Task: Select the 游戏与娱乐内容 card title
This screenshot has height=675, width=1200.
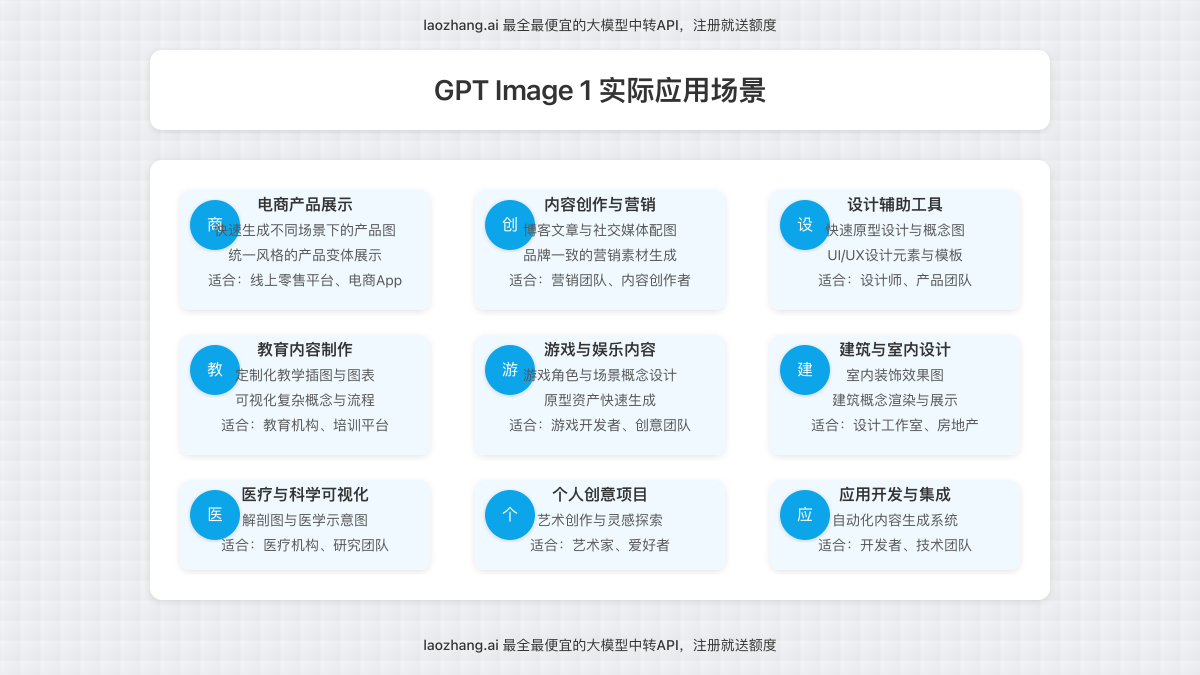Action: (600, 350)
